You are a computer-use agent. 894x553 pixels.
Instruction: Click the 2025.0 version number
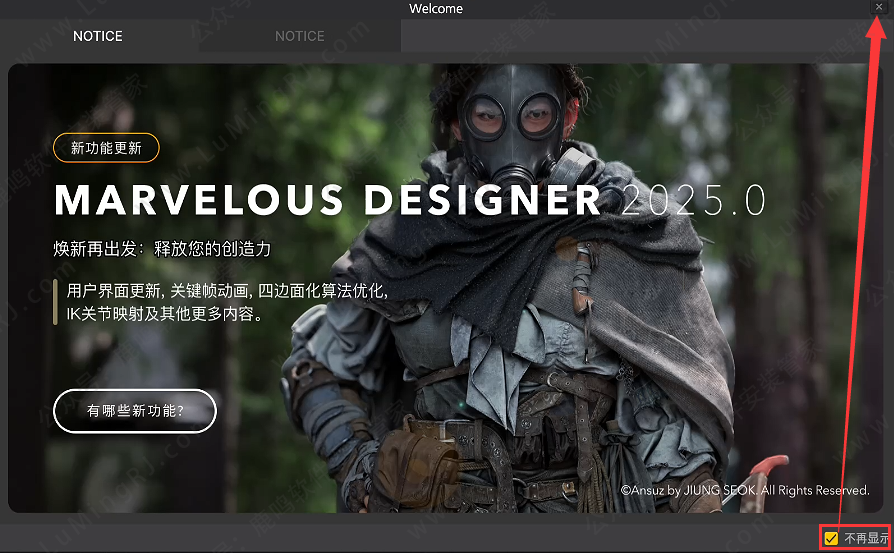[693, 201]
